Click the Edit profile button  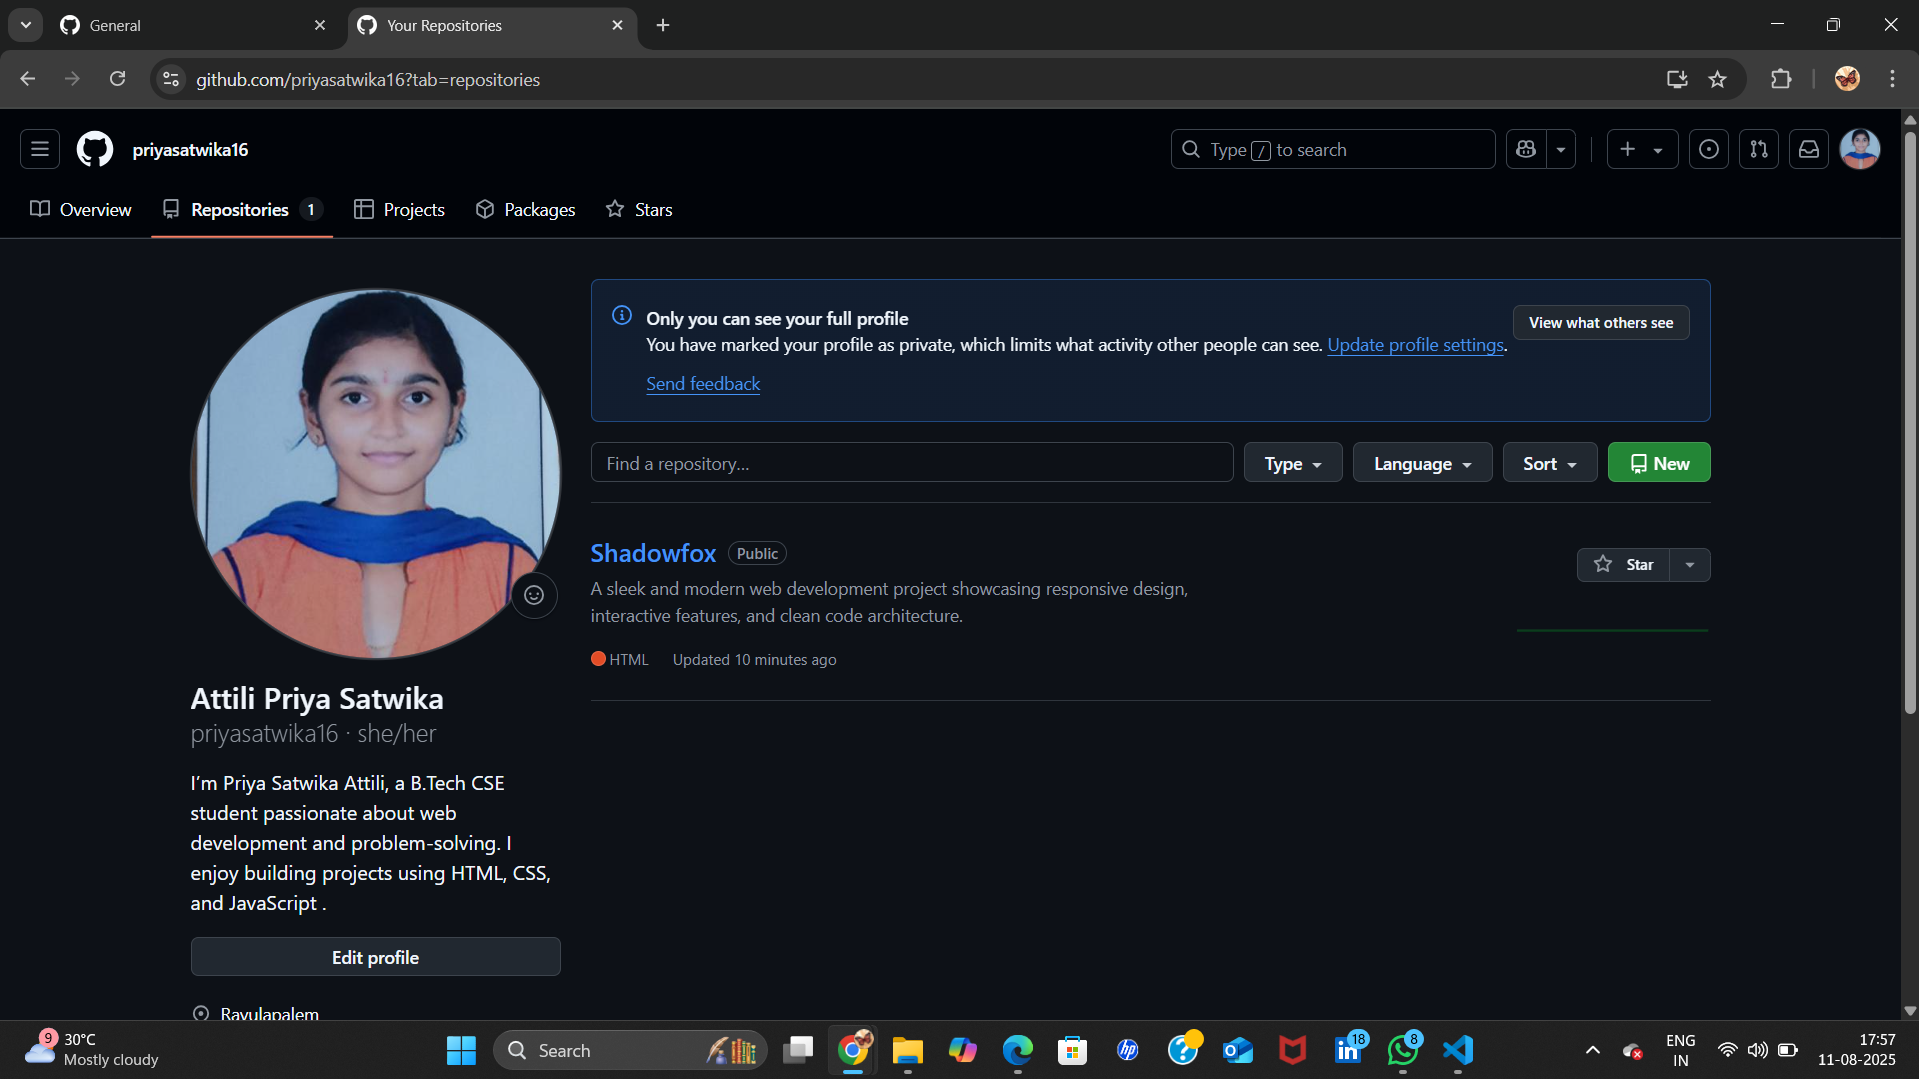[x=375, y=957]
